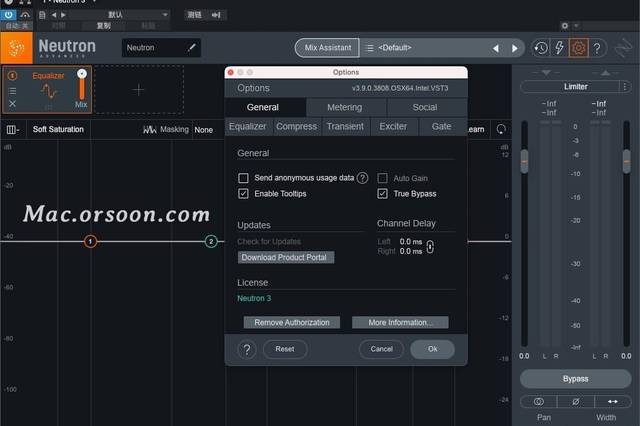Confirm Options with Ok button
Viewport: 640px width, 426px height.
click(x=433, y=349)
